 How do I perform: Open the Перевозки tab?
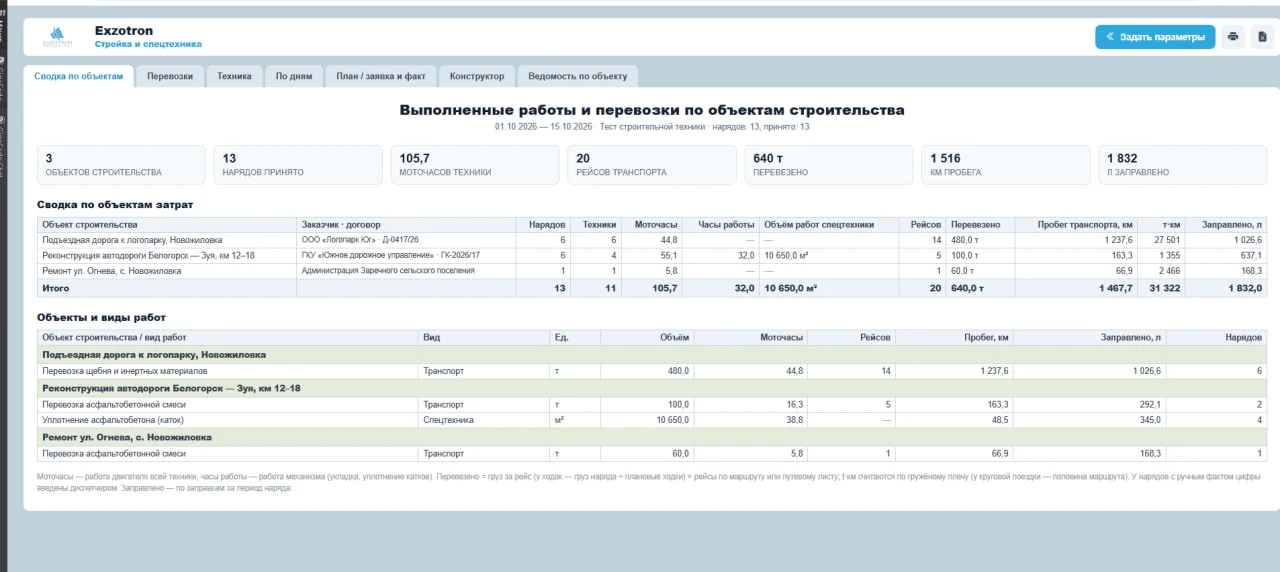pos(170,76)
